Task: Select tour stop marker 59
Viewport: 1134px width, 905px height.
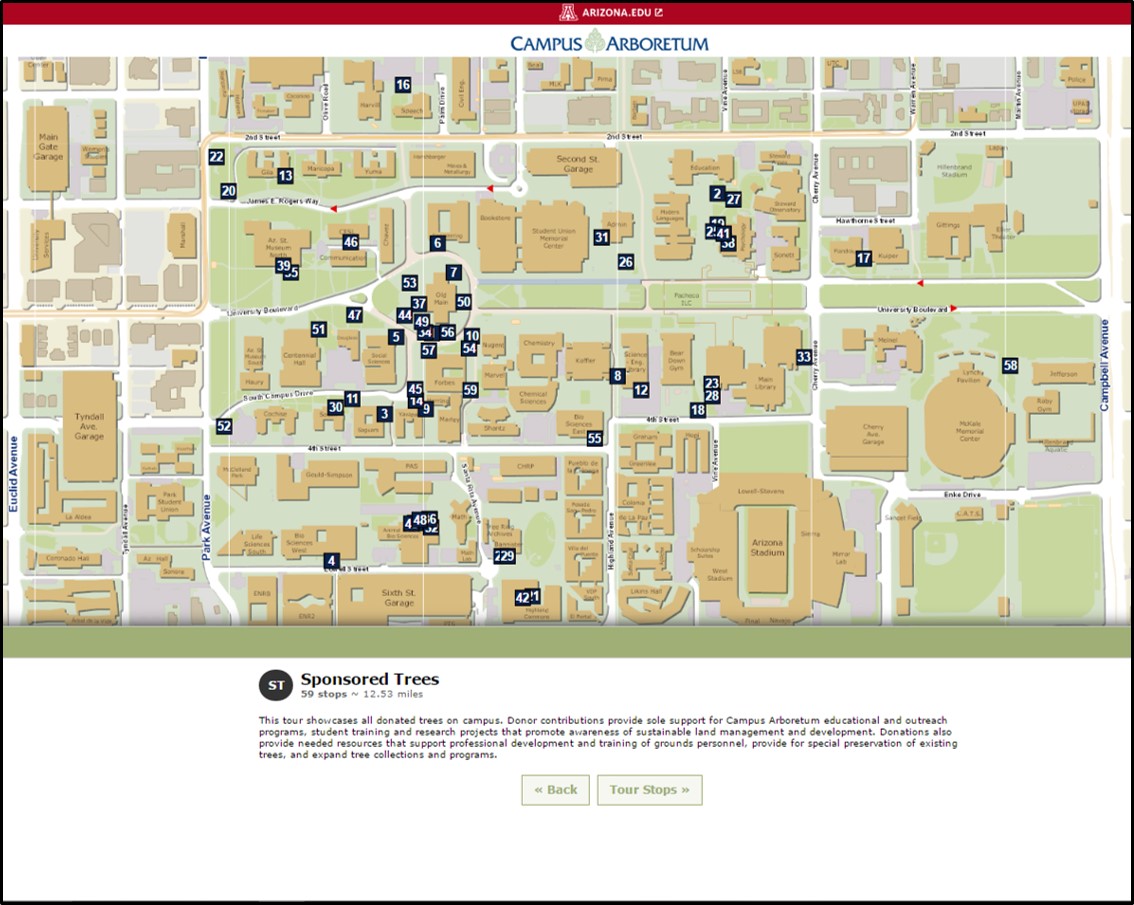Action: coord(471,390)
